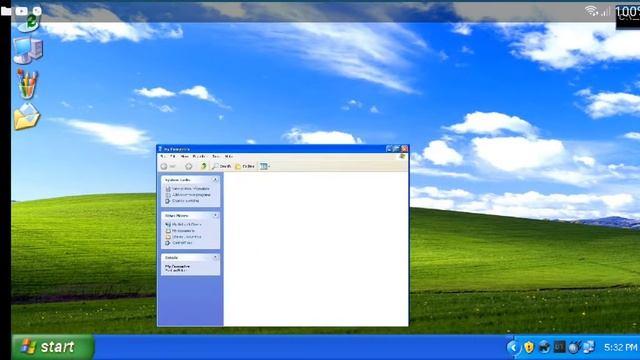Go up one folder level
The image size is (640, 360).
coord(203,166)
